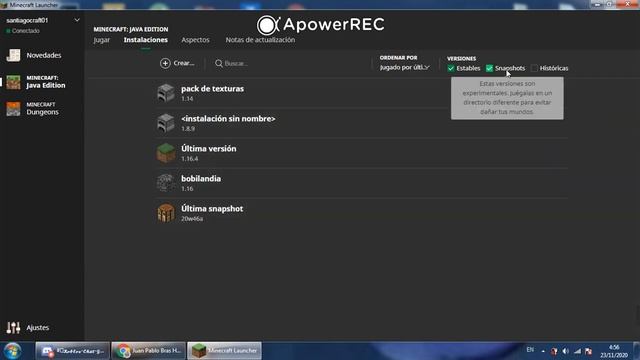This screenshot has width=640, height=360.
Task: Select the bobilandia installation icon
Action: 166,183
